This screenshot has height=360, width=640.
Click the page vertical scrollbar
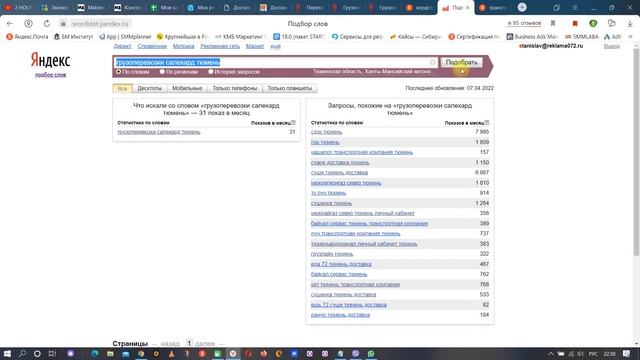[636, 153]
